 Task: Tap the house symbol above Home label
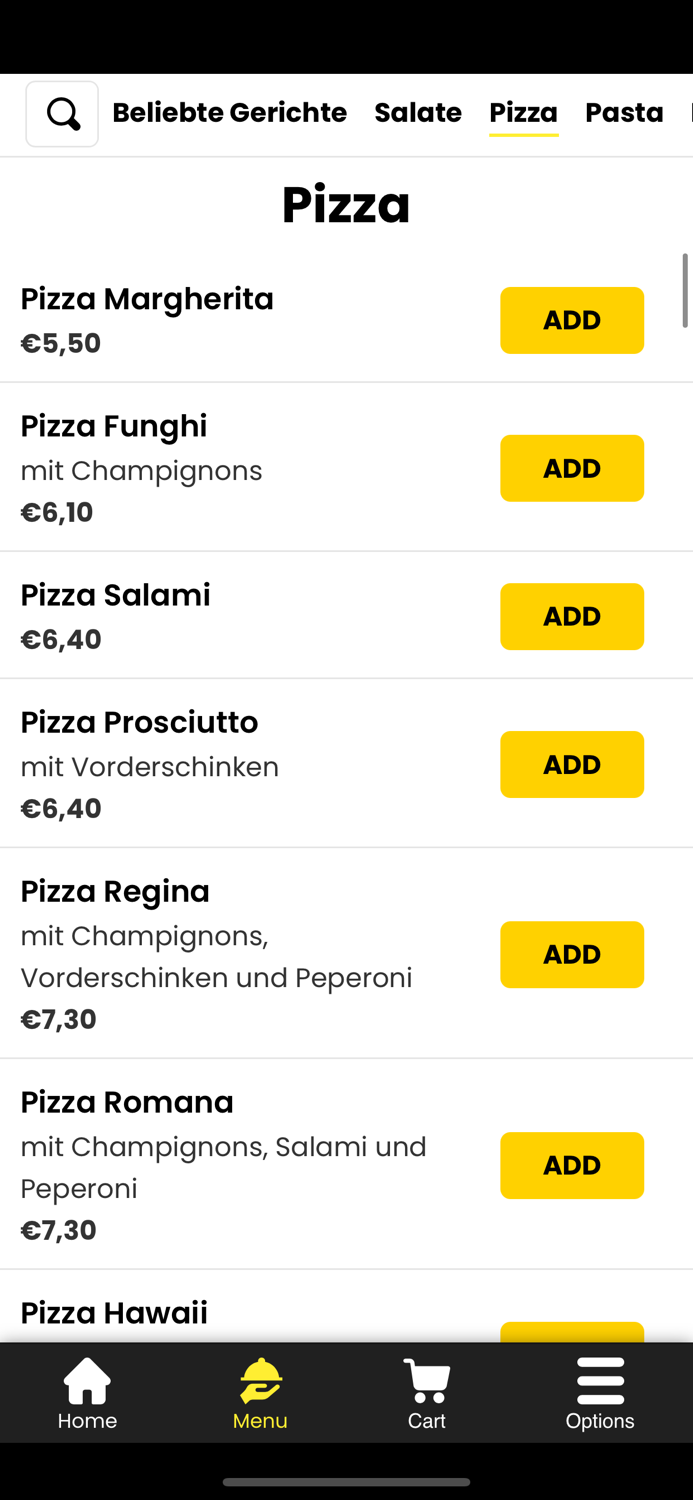click(87, 1378)
